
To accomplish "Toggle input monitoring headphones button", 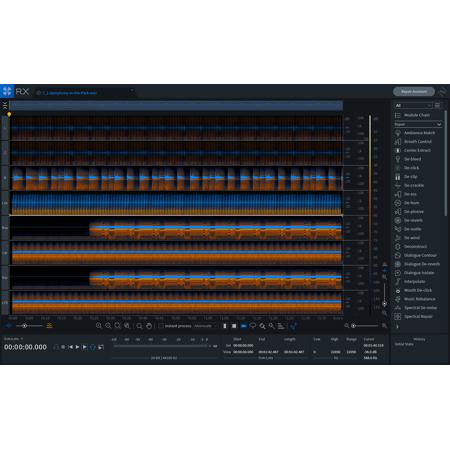I will [56, 347].
